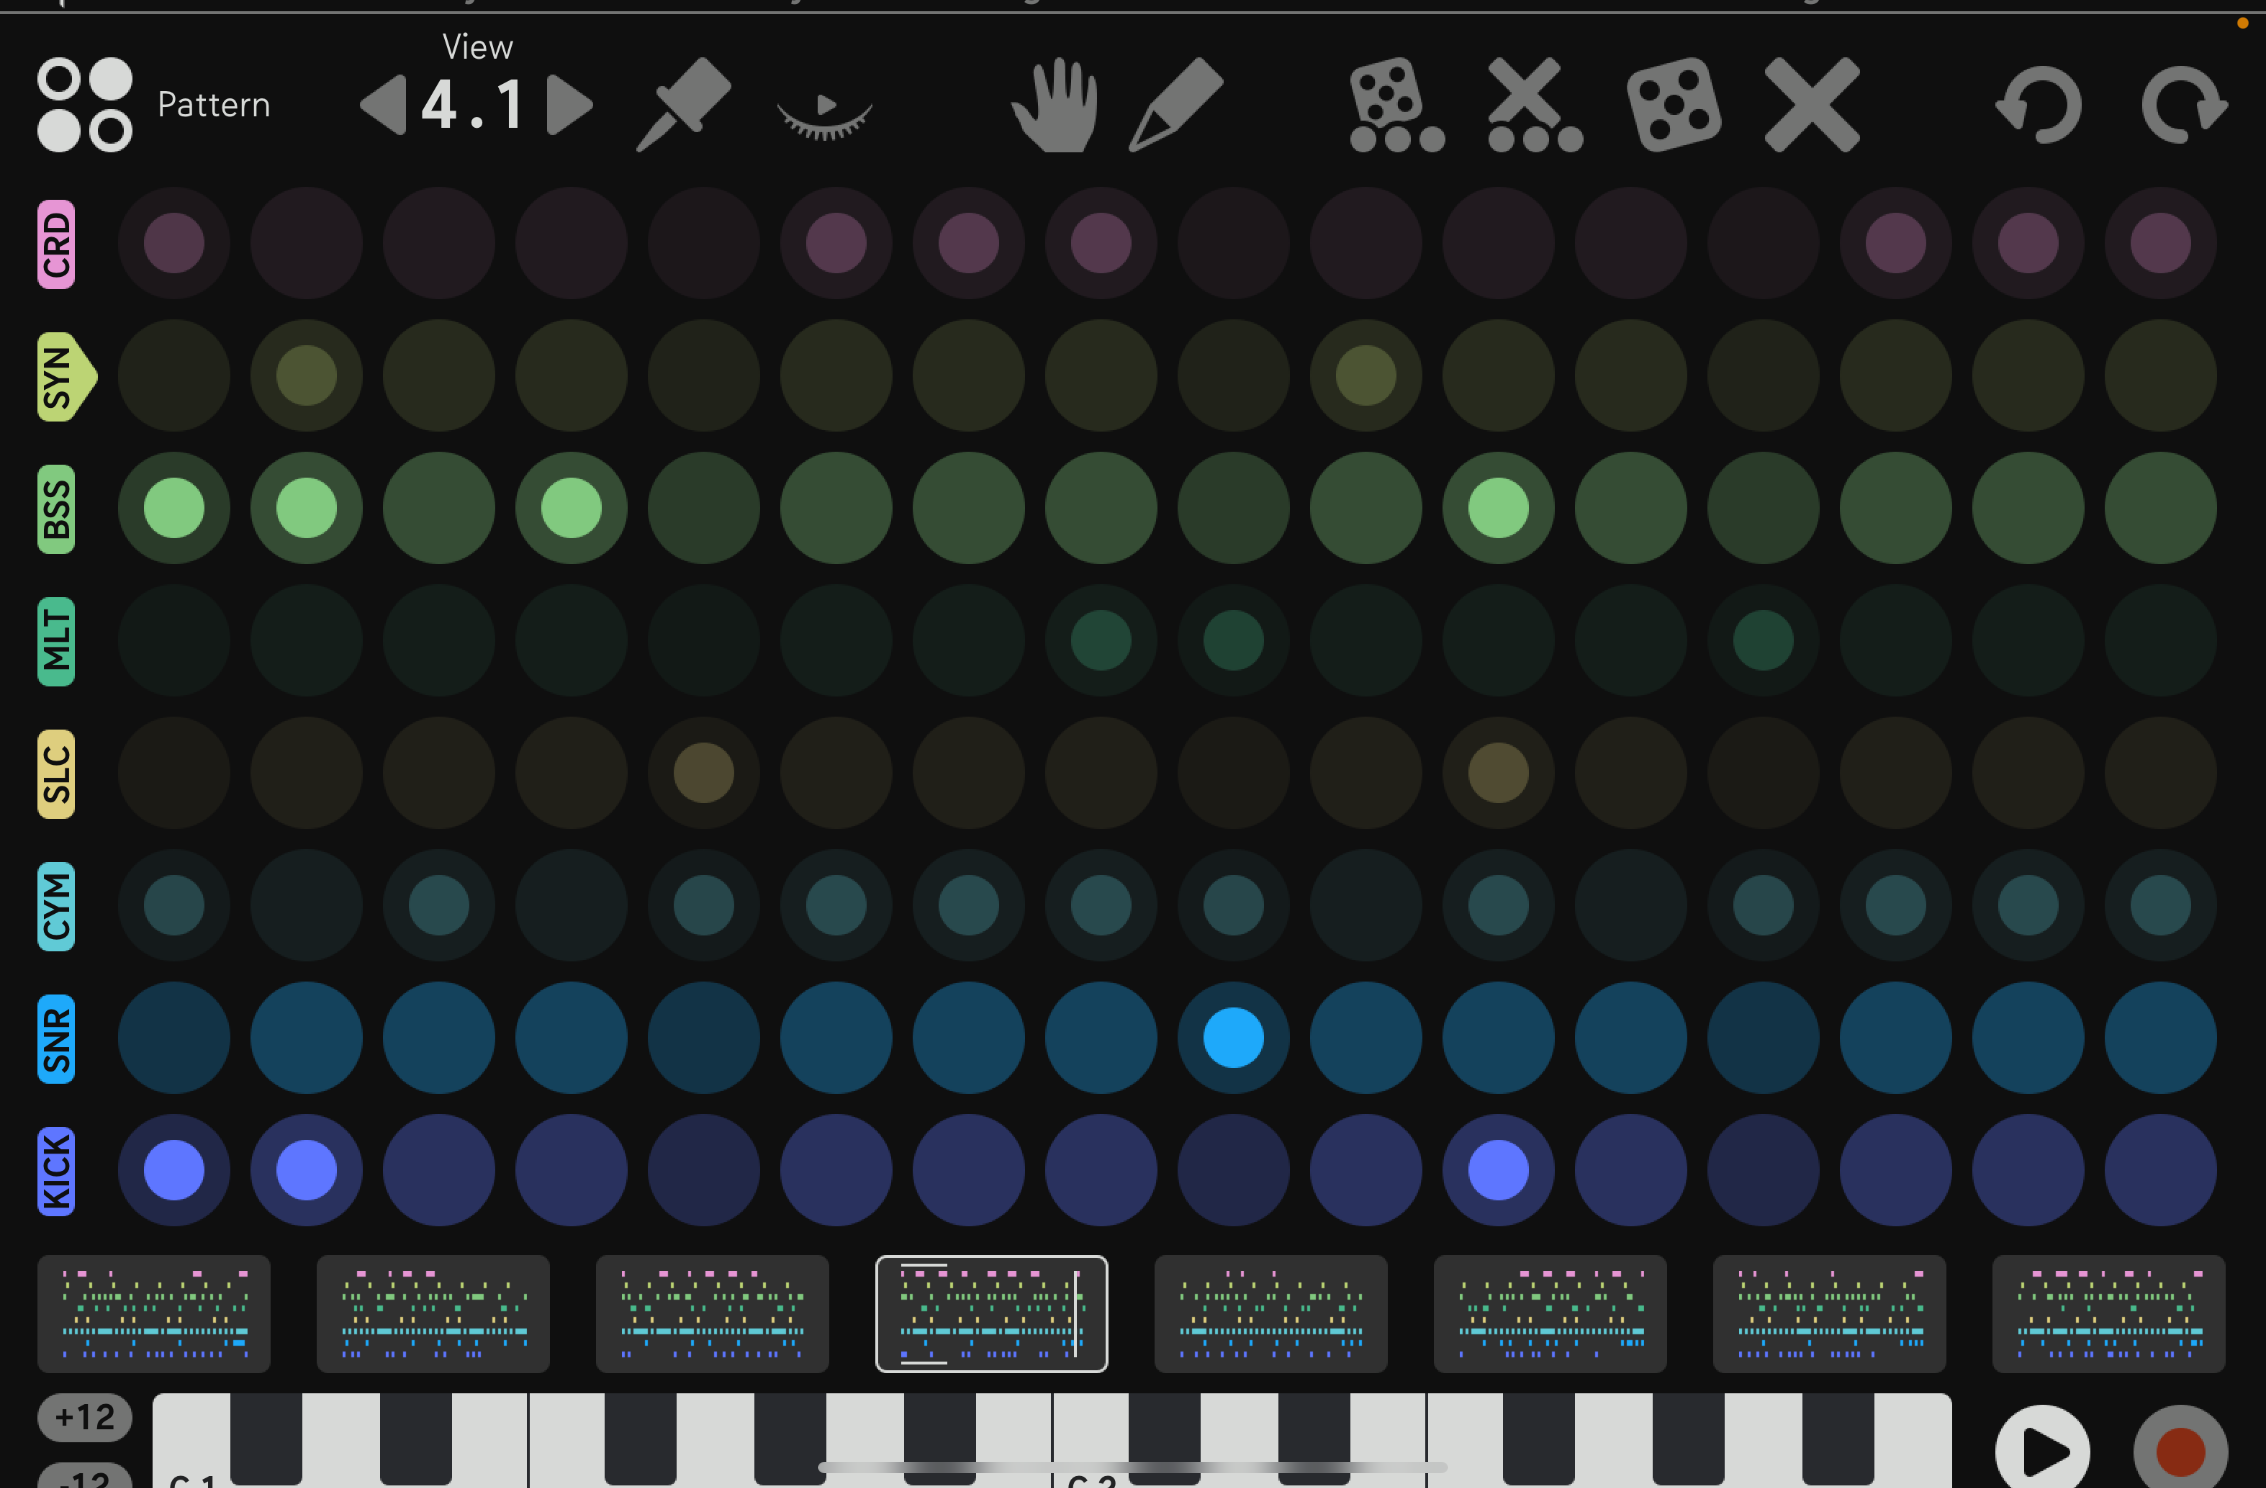The image size is (2266, 1488).
Task: Click the redo arrow icon
Action: pyautogui.click(x=2183, y=105)
